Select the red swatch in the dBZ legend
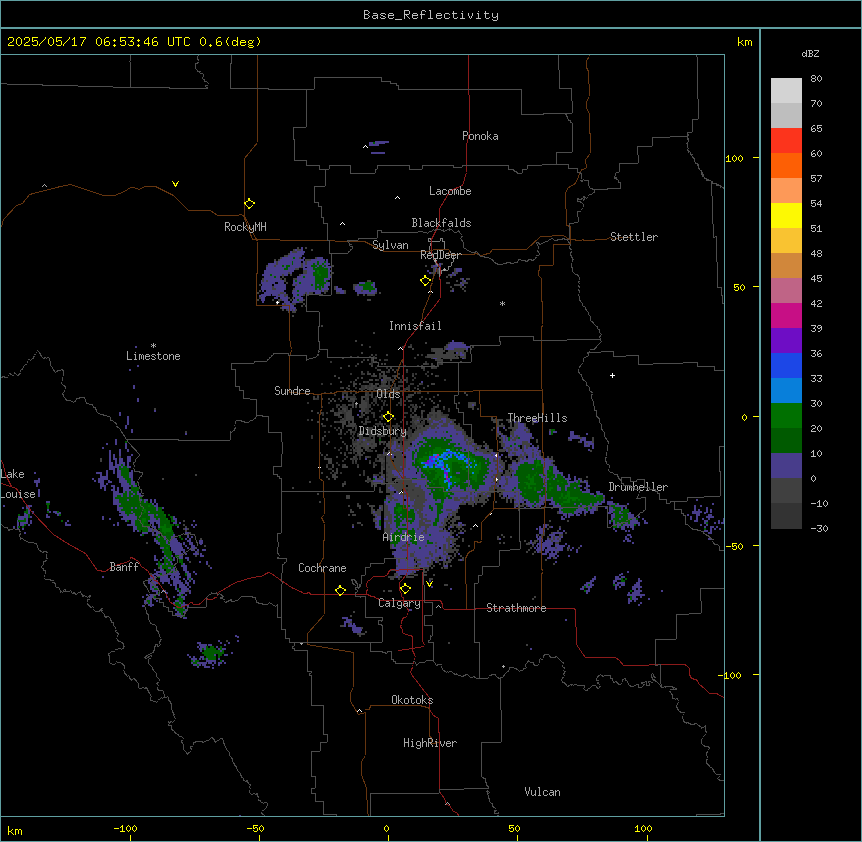Image resolution: width=862 pixels, height=842 pixels. (786, 140)
